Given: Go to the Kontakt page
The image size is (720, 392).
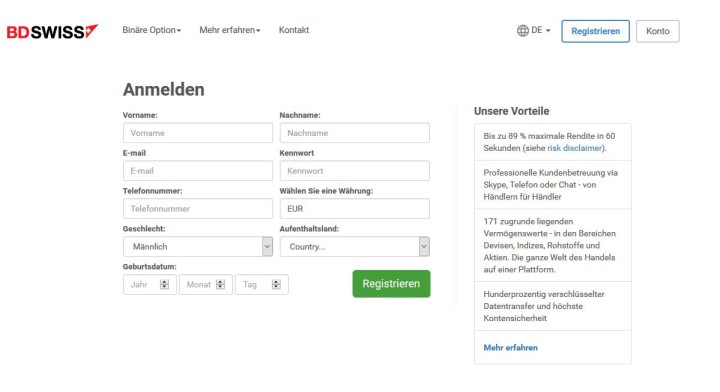Looking at the screenshot, I should pos(294,30).
